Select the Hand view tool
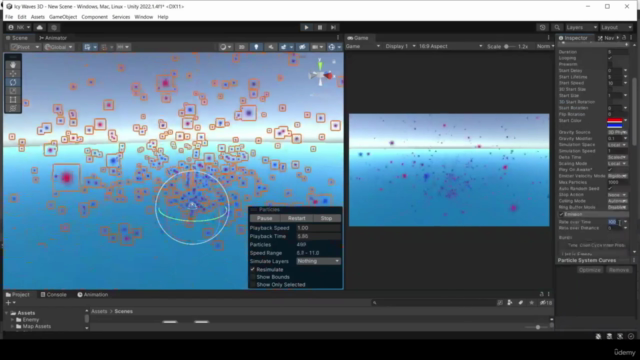Screen dimensions: 640x360 click(x=13, y=65)
